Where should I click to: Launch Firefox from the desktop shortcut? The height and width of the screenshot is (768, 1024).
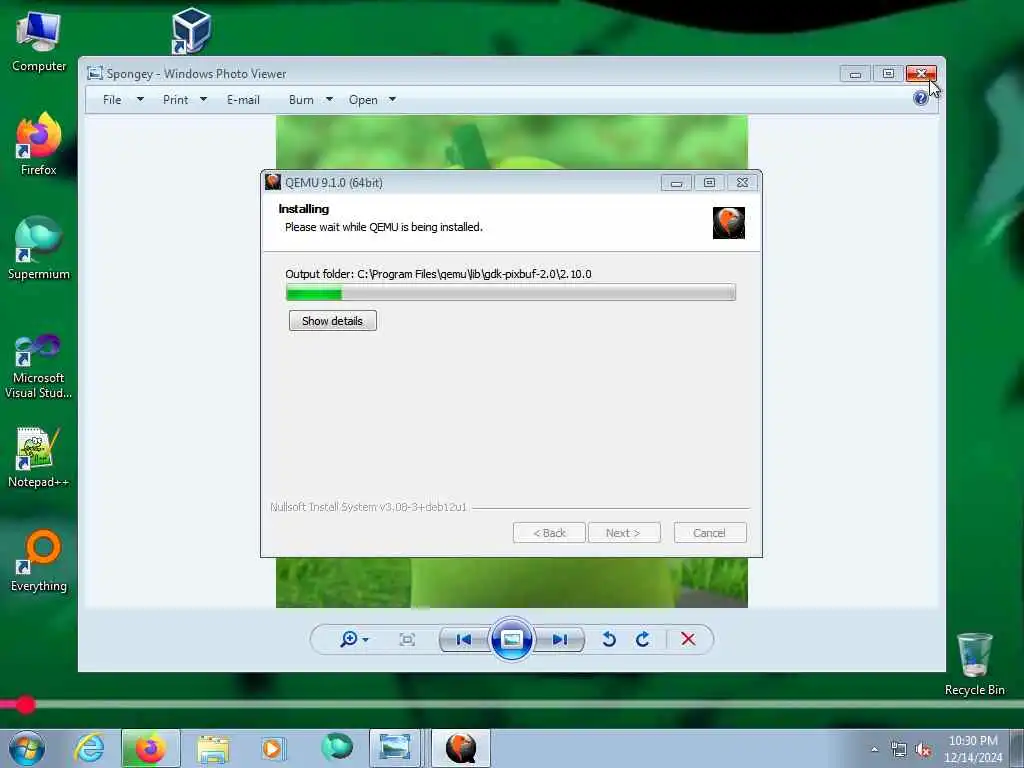point(39,144)
